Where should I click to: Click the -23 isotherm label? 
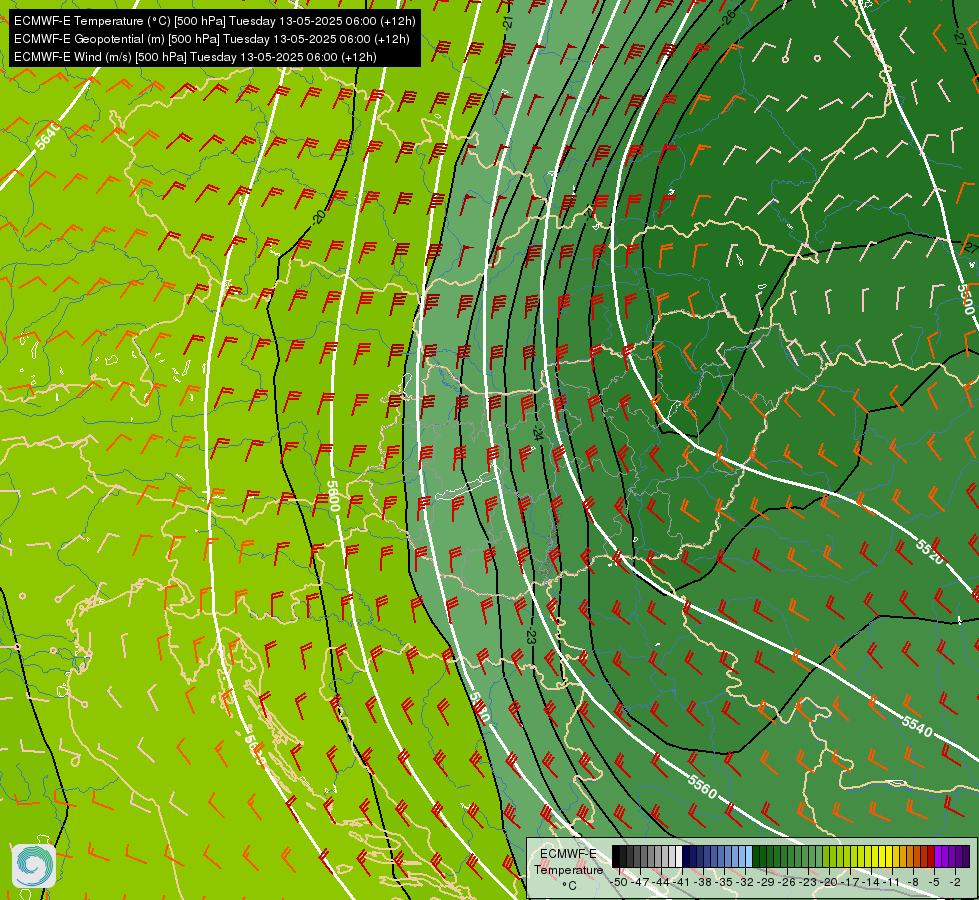pos(531,636)
